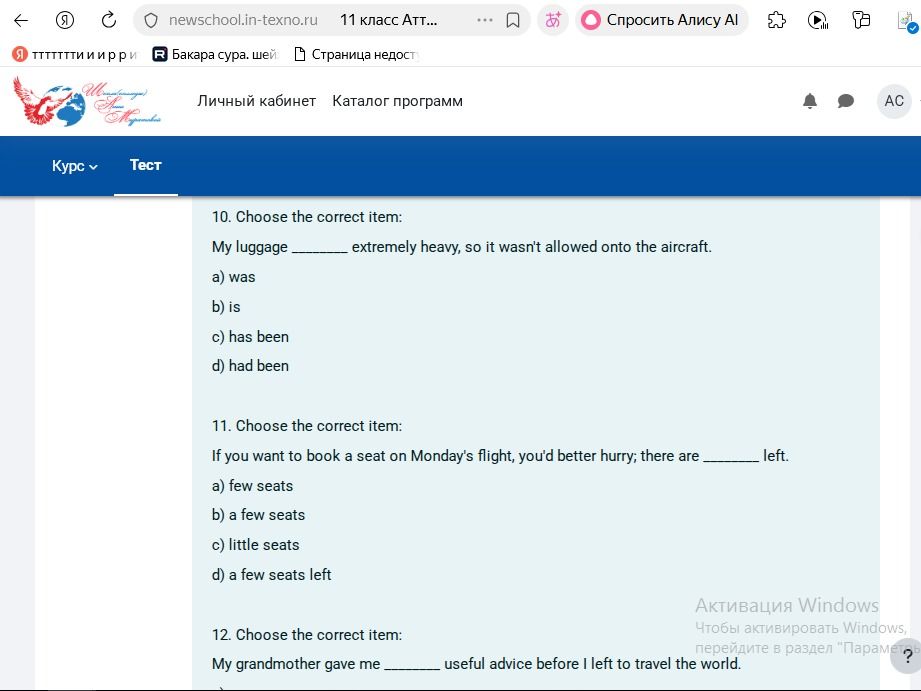Click the question mark help button
The height and width of the screenshot is (691, 921).
(x=907, y=656)
